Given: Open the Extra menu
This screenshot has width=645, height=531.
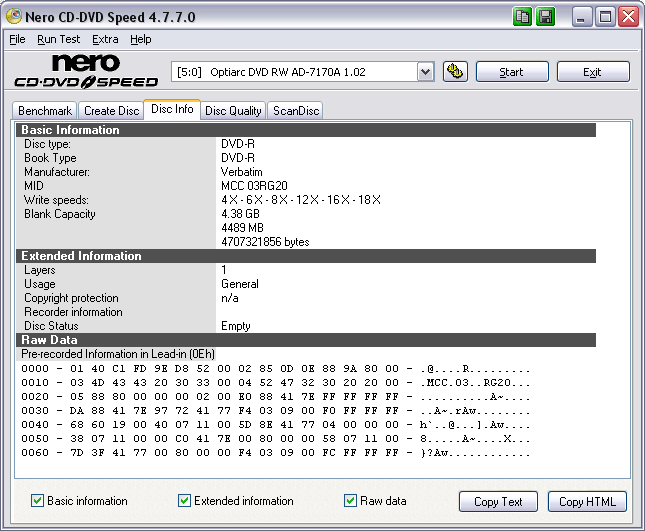Looking at the screenshot, I should [105, 39].
